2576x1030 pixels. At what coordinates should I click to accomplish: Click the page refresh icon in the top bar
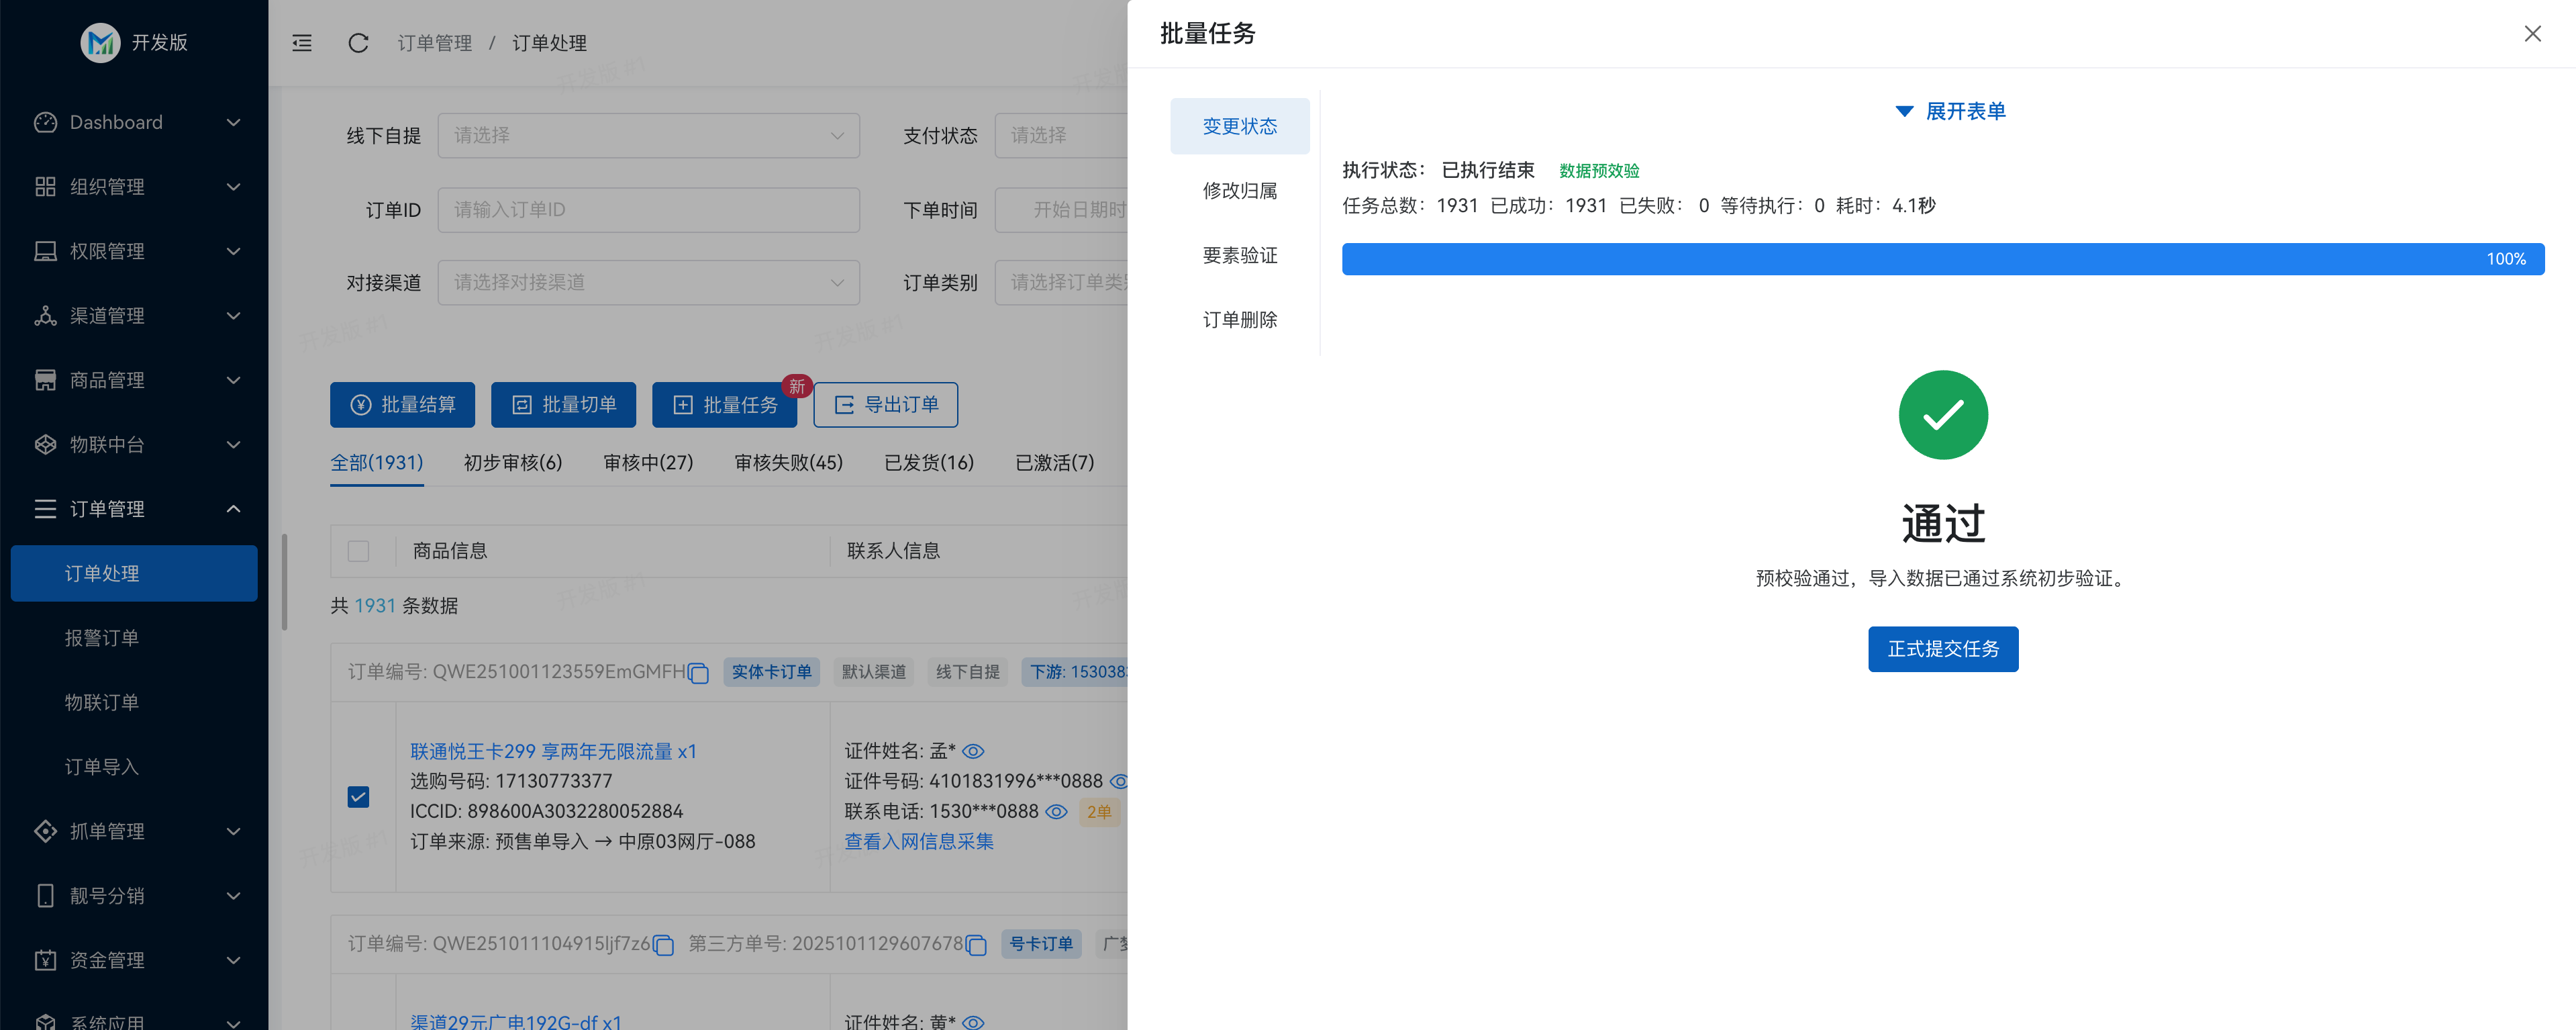[x=358, y=43]
